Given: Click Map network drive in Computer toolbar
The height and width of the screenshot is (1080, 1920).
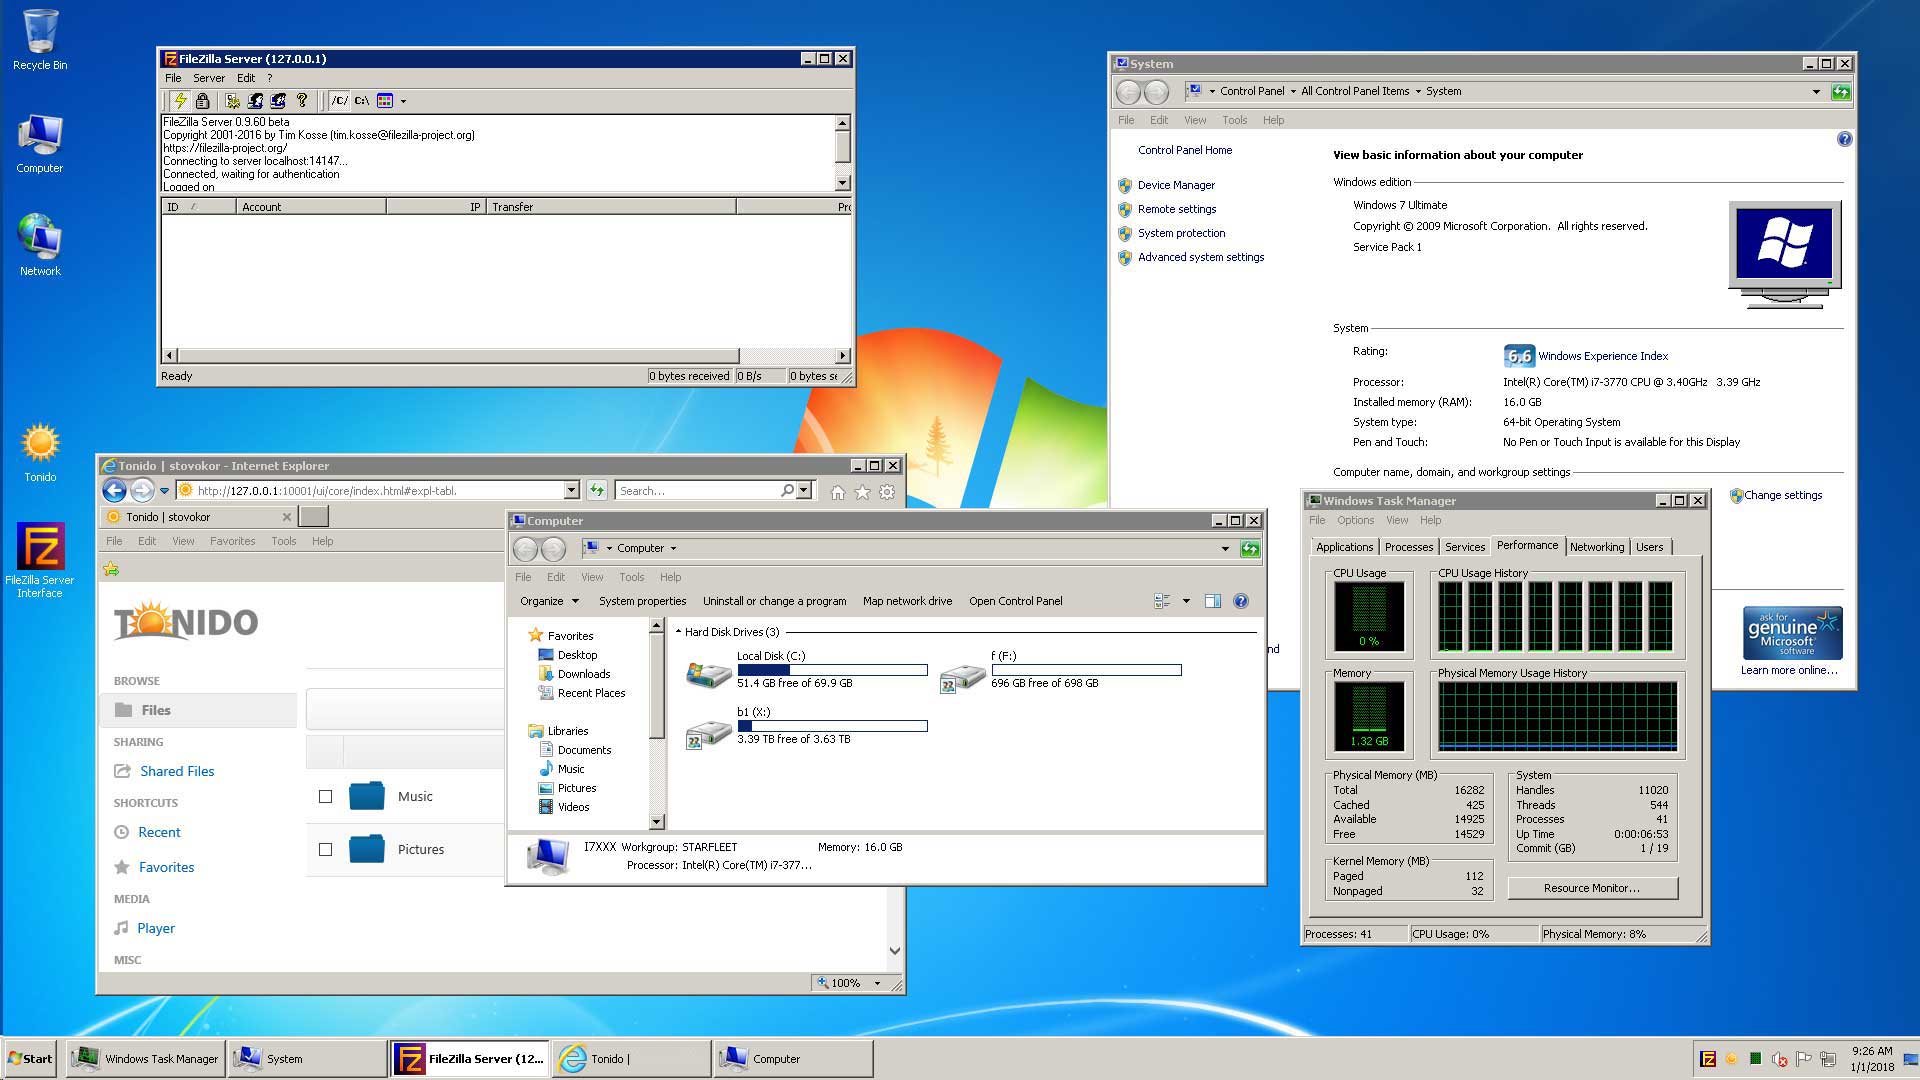Looking at the screenshot, I should (x=907, y=601).
